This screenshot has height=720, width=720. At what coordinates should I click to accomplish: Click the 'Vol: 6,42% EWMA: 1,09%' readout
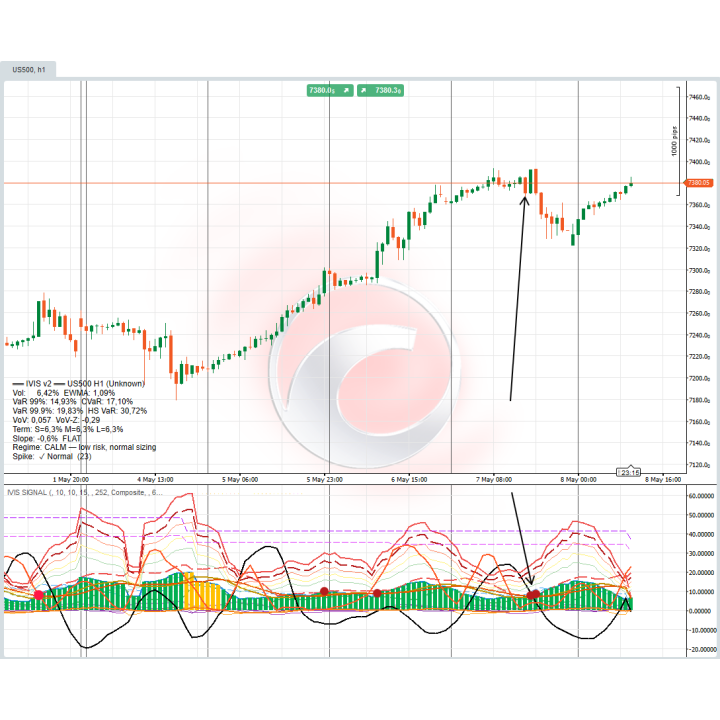coord(63,393)
